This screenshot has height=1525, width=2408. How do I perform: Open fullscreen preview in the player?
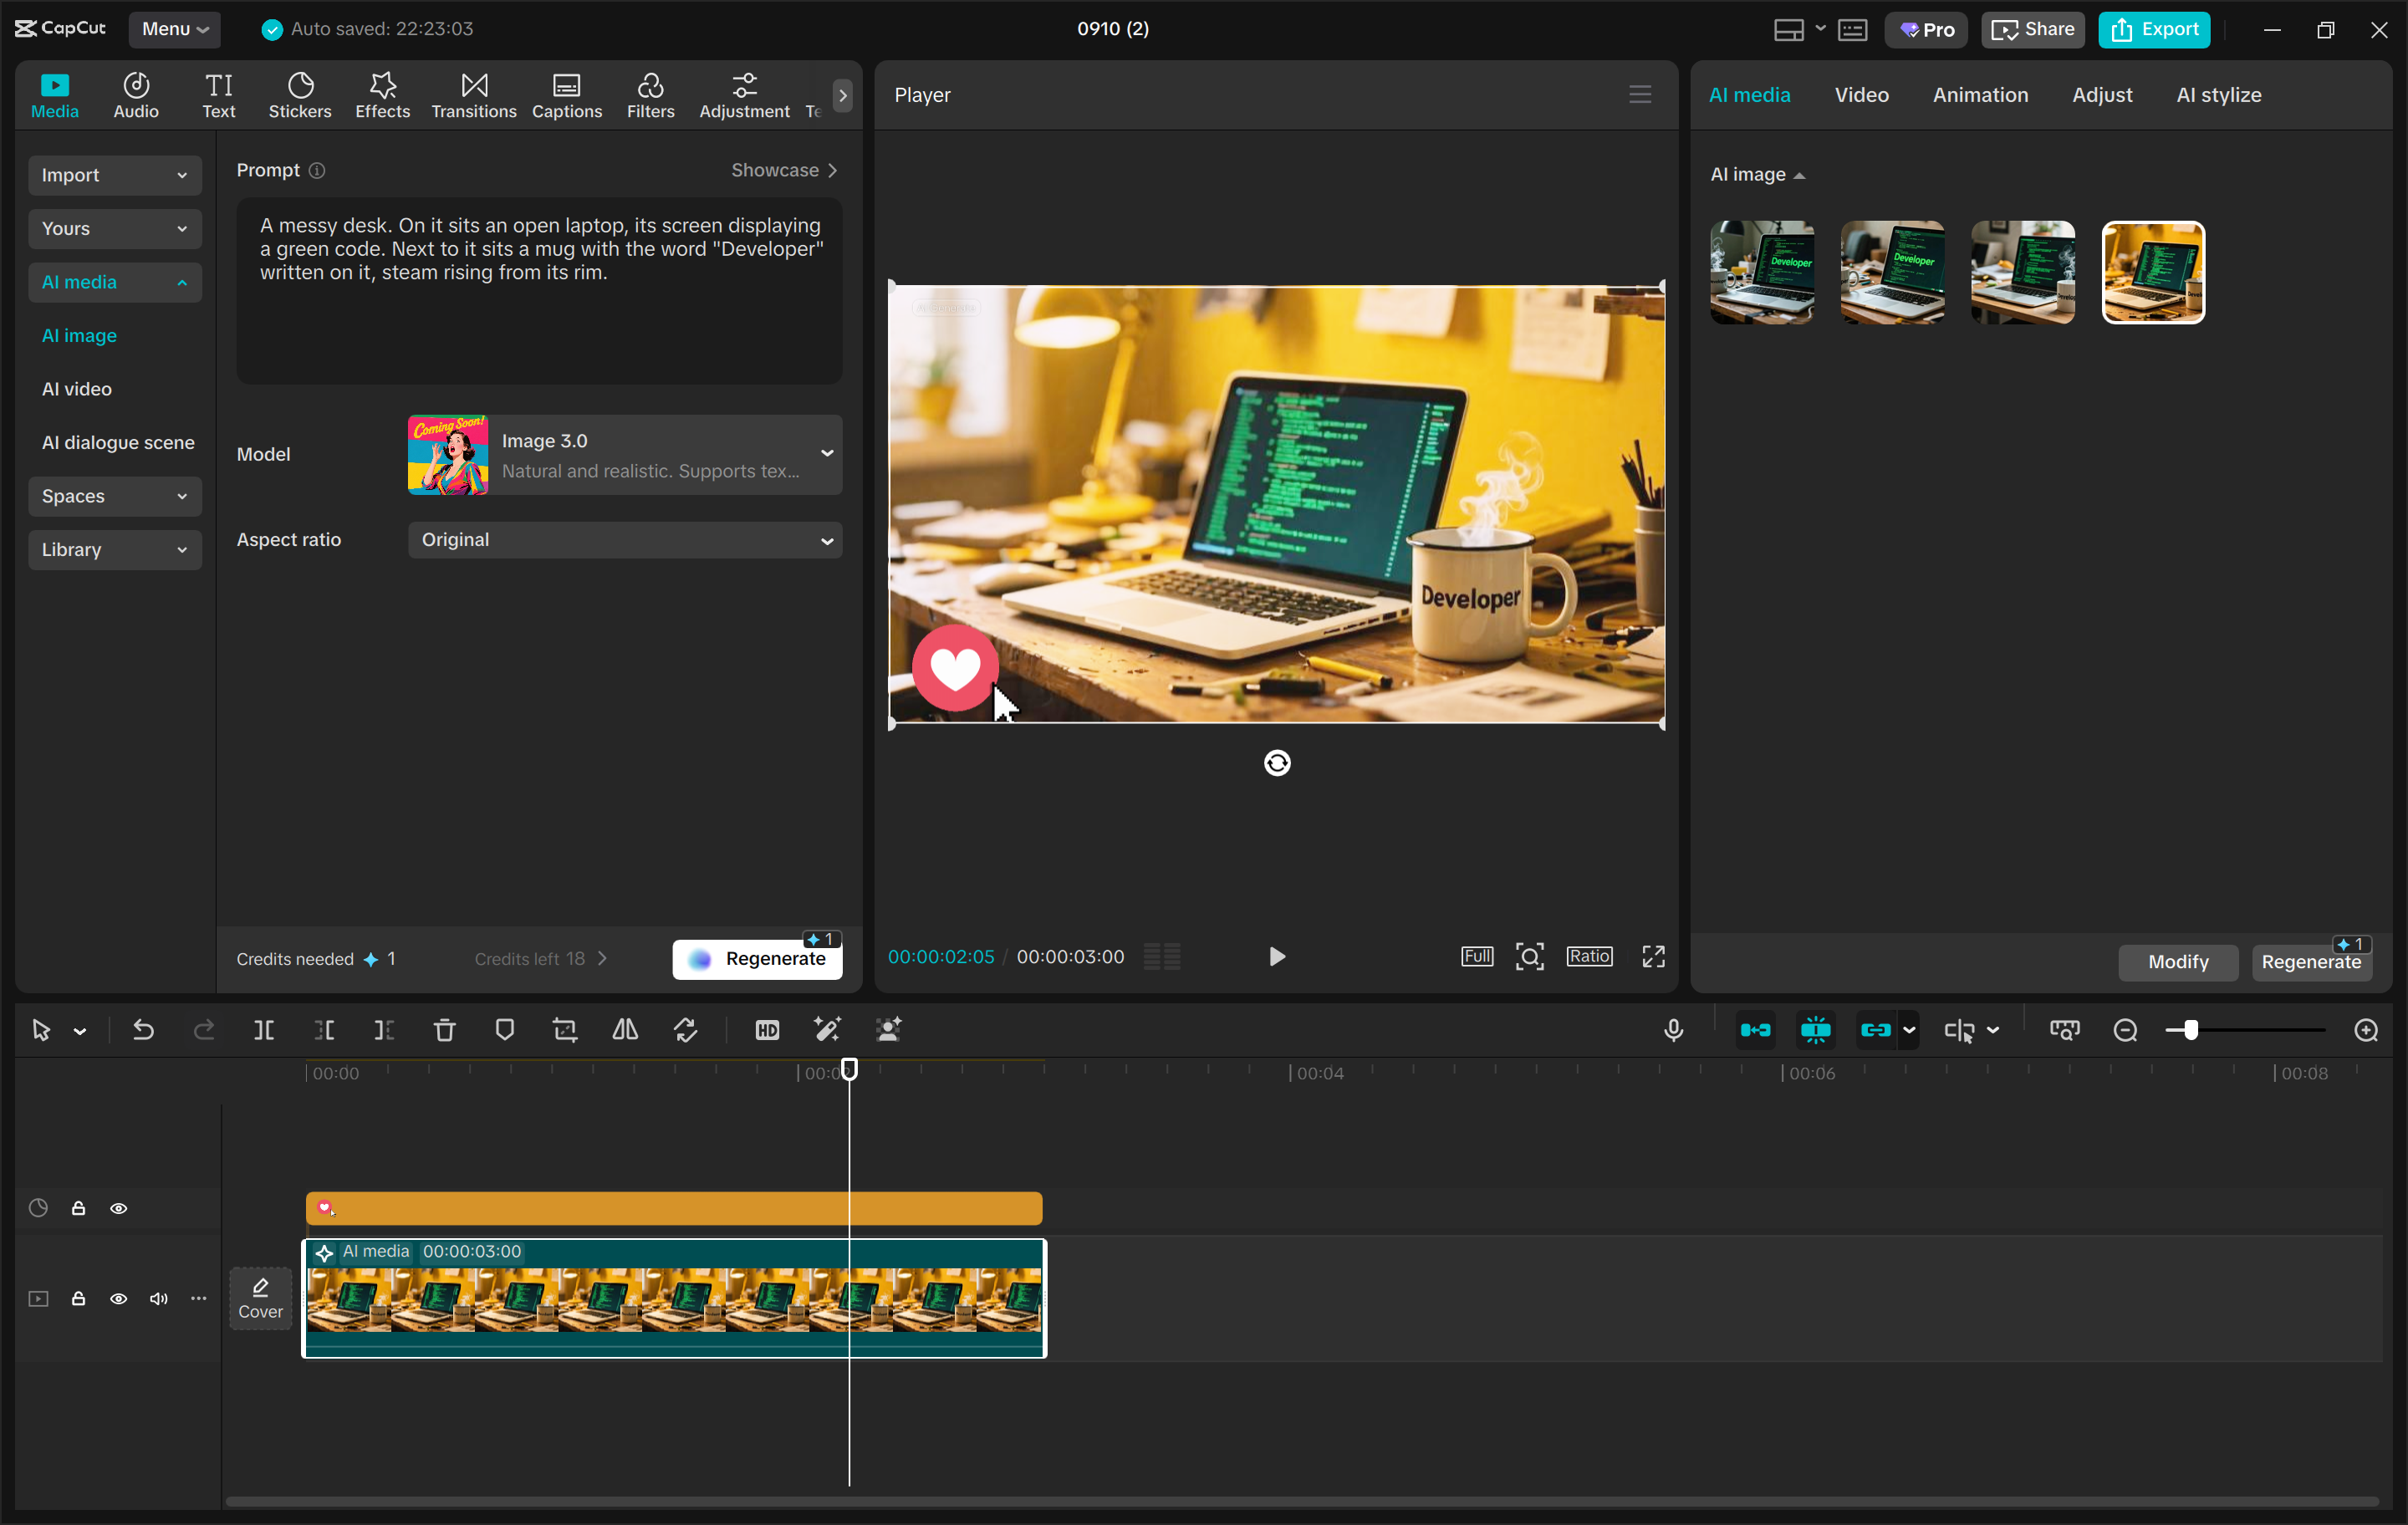[1654, 957]
